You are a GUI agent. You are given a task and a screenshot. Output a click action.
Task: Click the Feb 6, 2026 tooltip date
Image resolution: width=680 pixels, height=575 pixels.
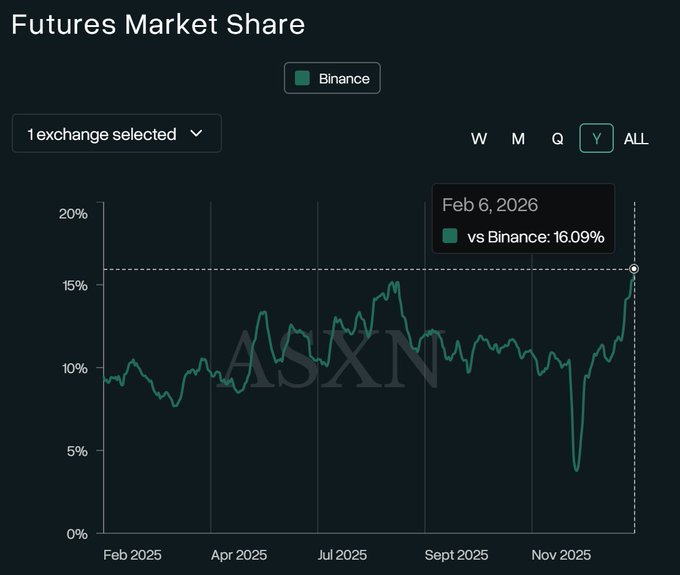point(490,205)
